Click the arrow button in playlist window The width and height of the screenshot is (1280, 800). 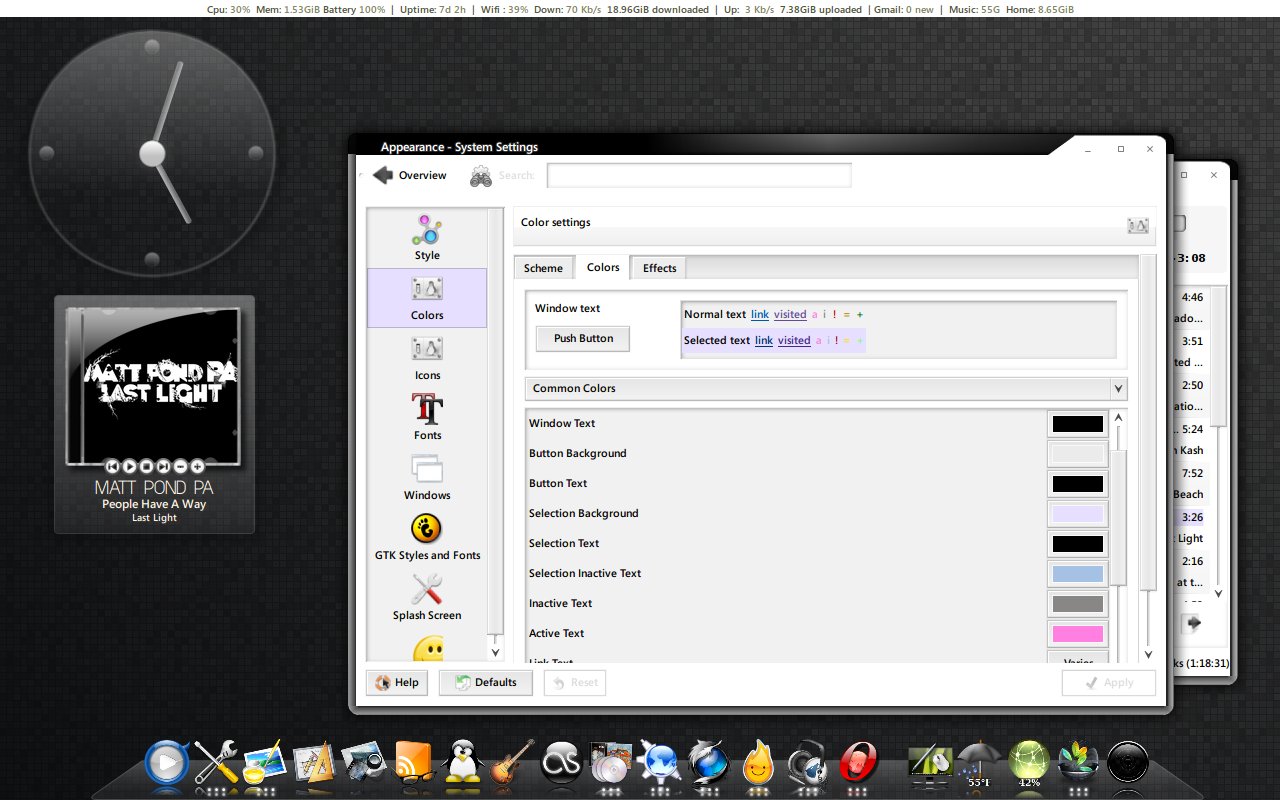pos(1191,623)
